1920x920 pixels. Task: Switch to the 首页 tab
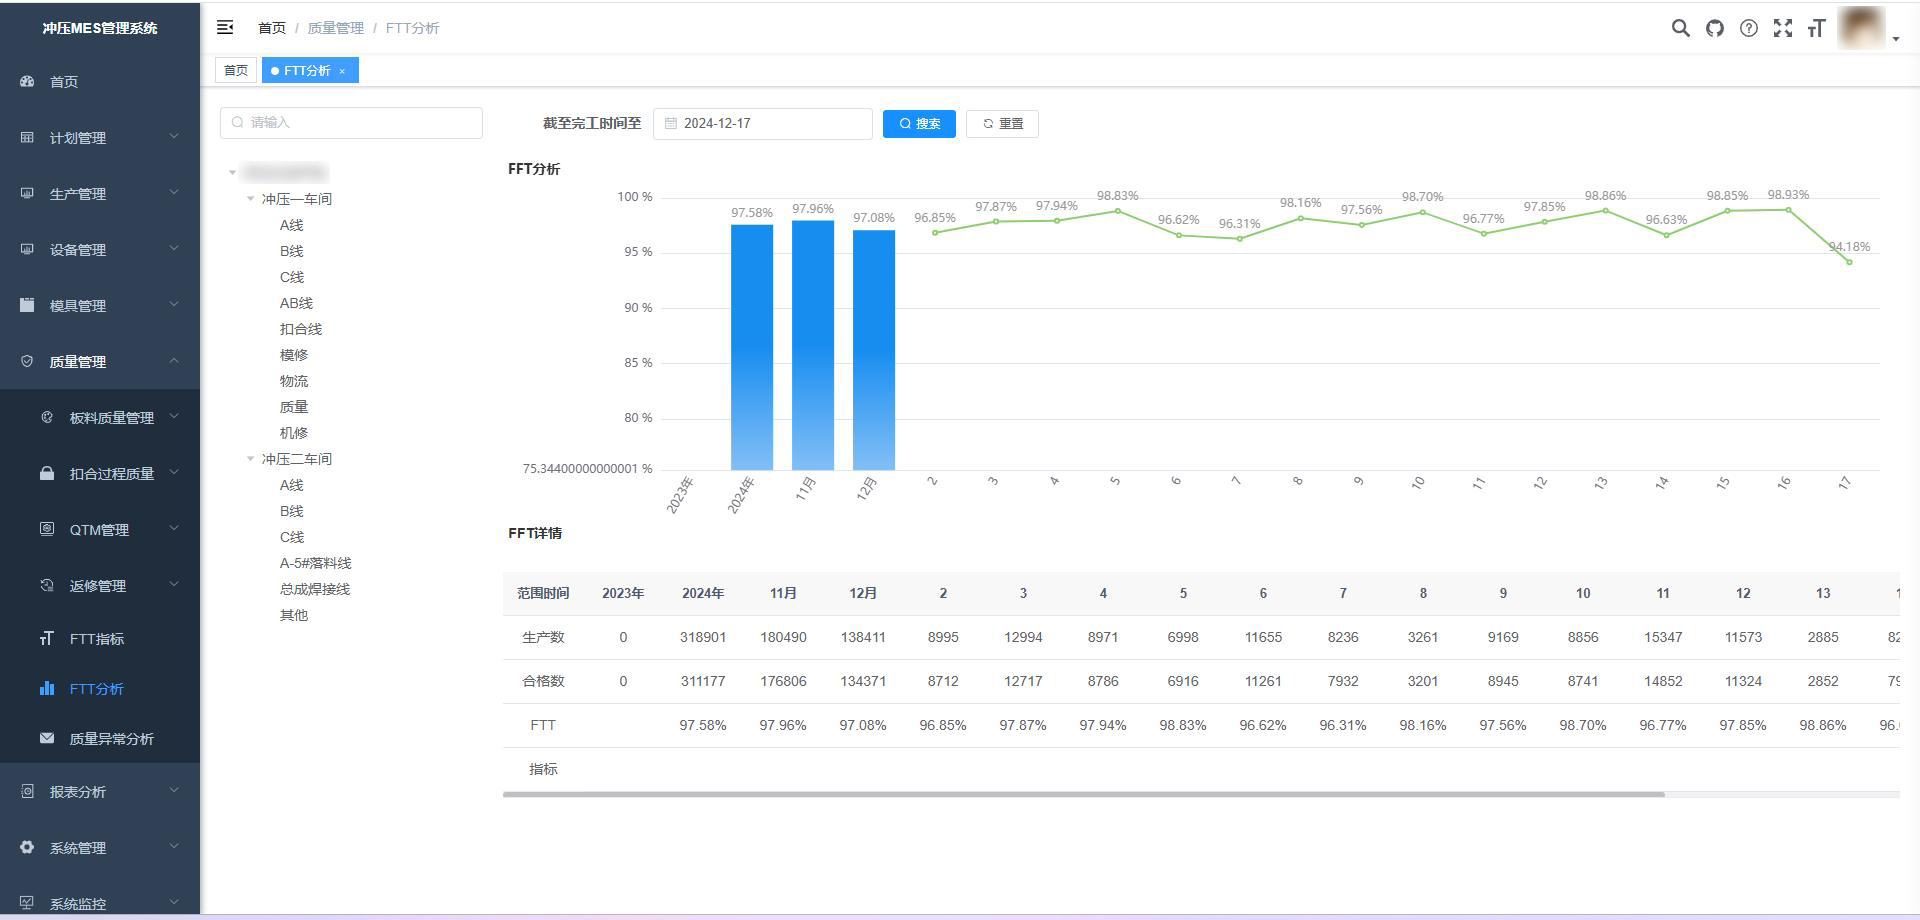[236, 71]
